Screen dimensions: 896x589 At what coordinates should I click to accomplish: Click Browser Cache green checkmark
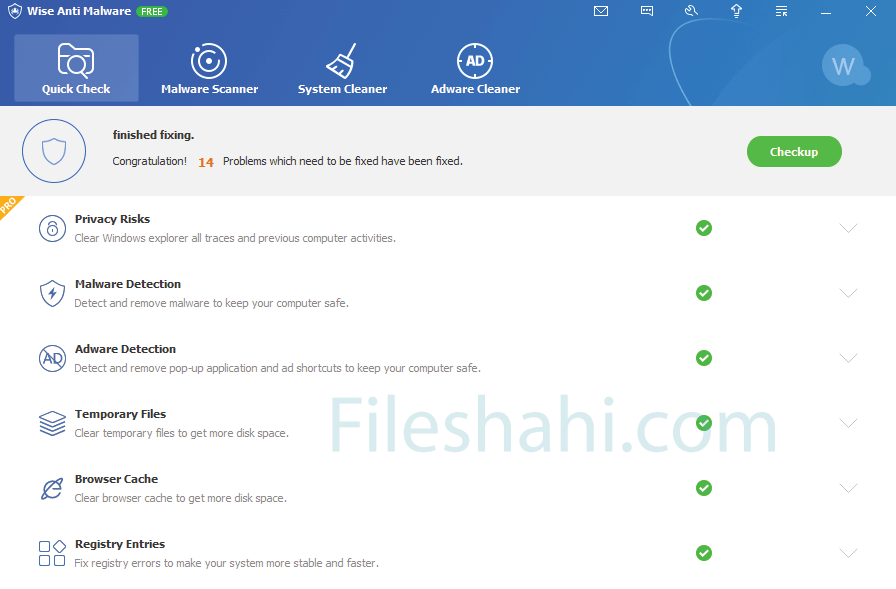coord(704,488)
